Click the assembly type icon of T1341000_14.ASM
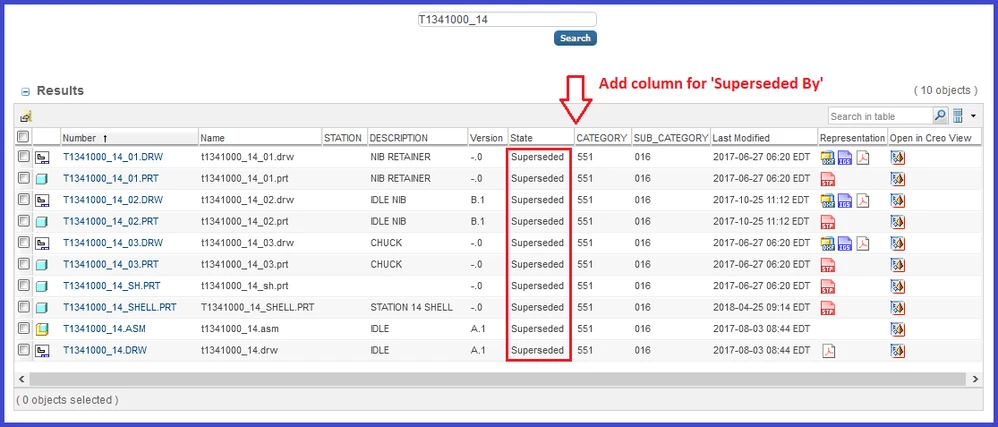The width and height of the screenshot is (998, 427). click(43, 330)
